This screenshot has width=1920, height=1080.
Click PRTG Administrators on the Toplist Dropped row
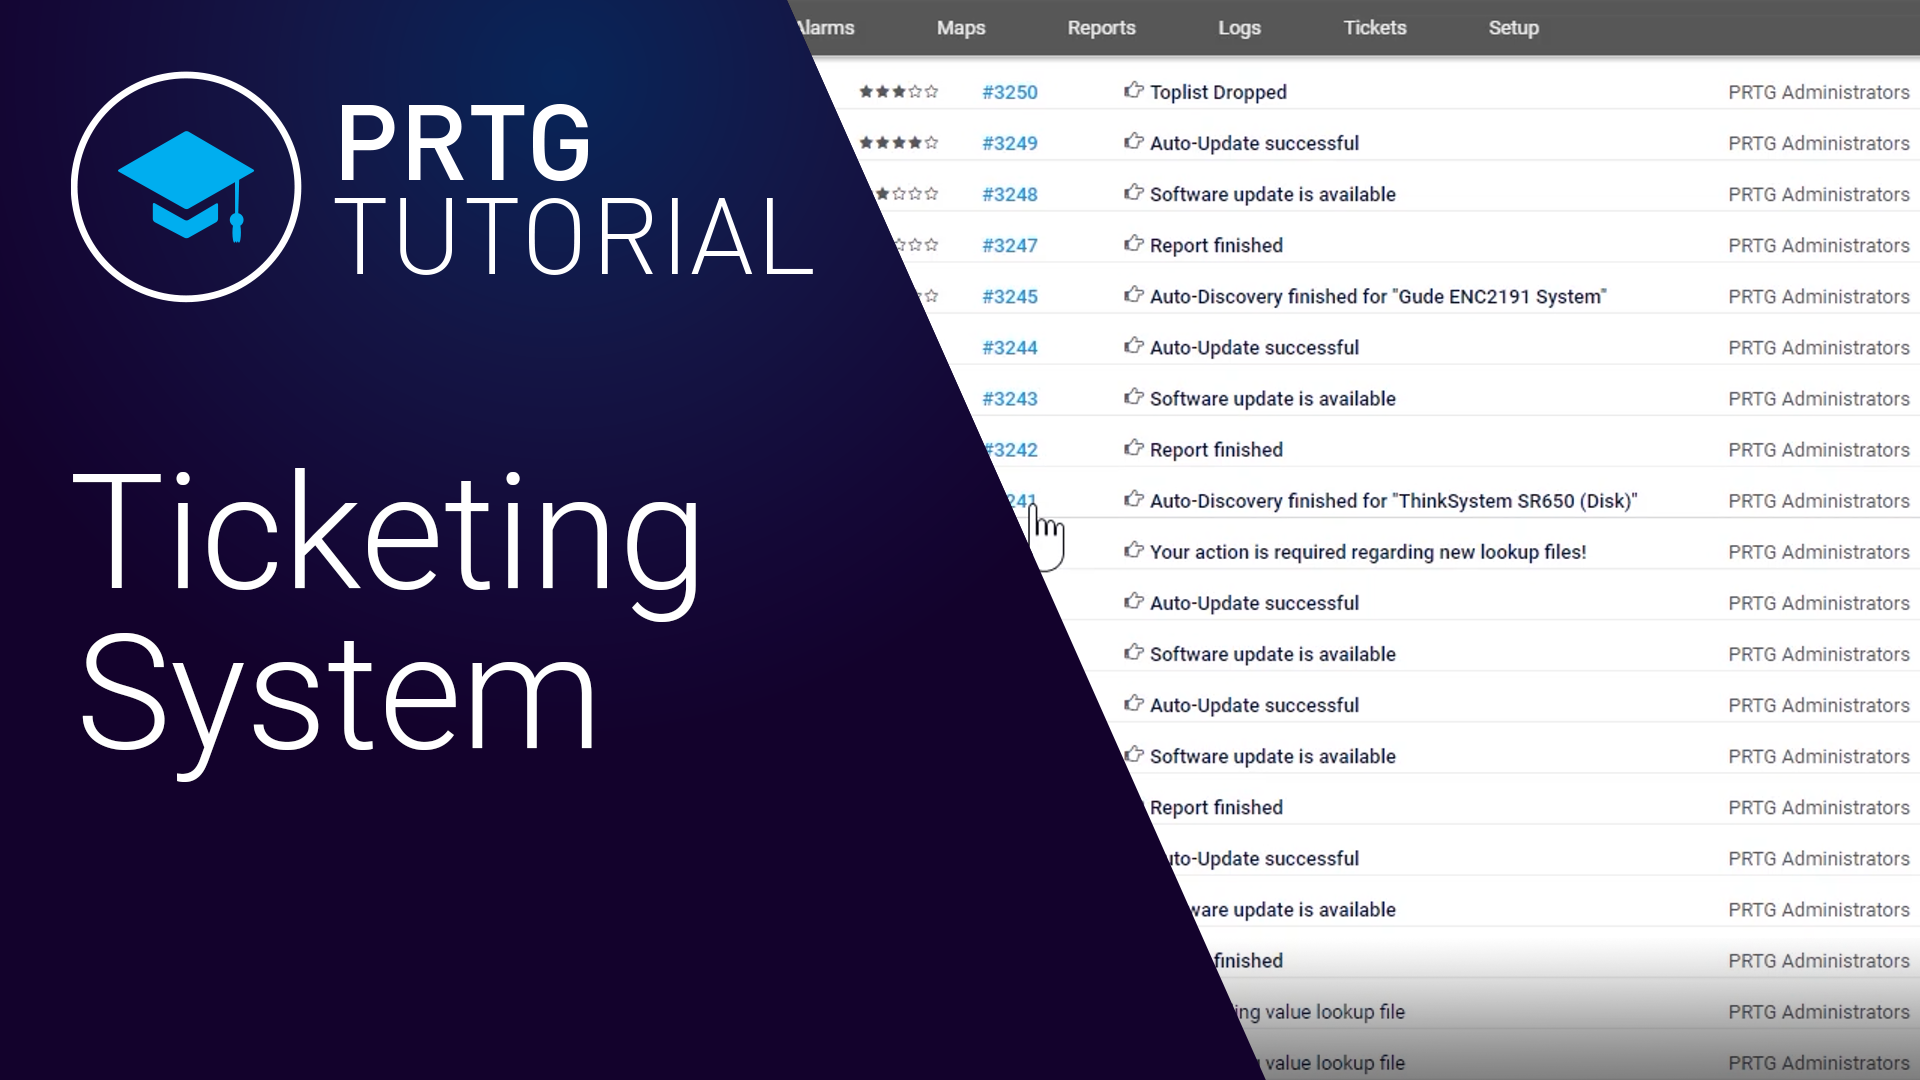[x=1818, y=91]
